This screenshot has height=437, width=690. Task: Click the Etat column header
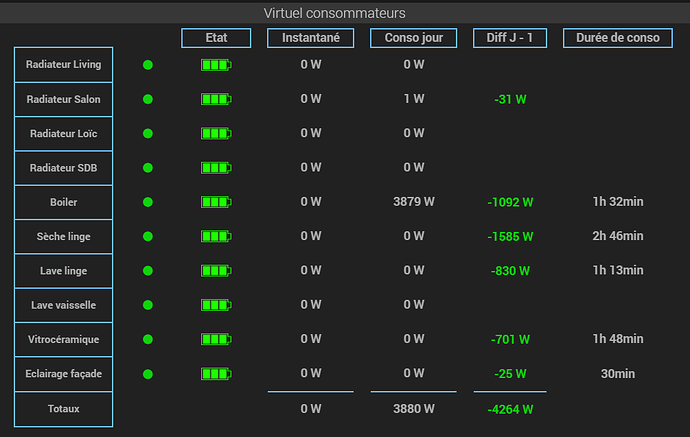pos(216,38)
